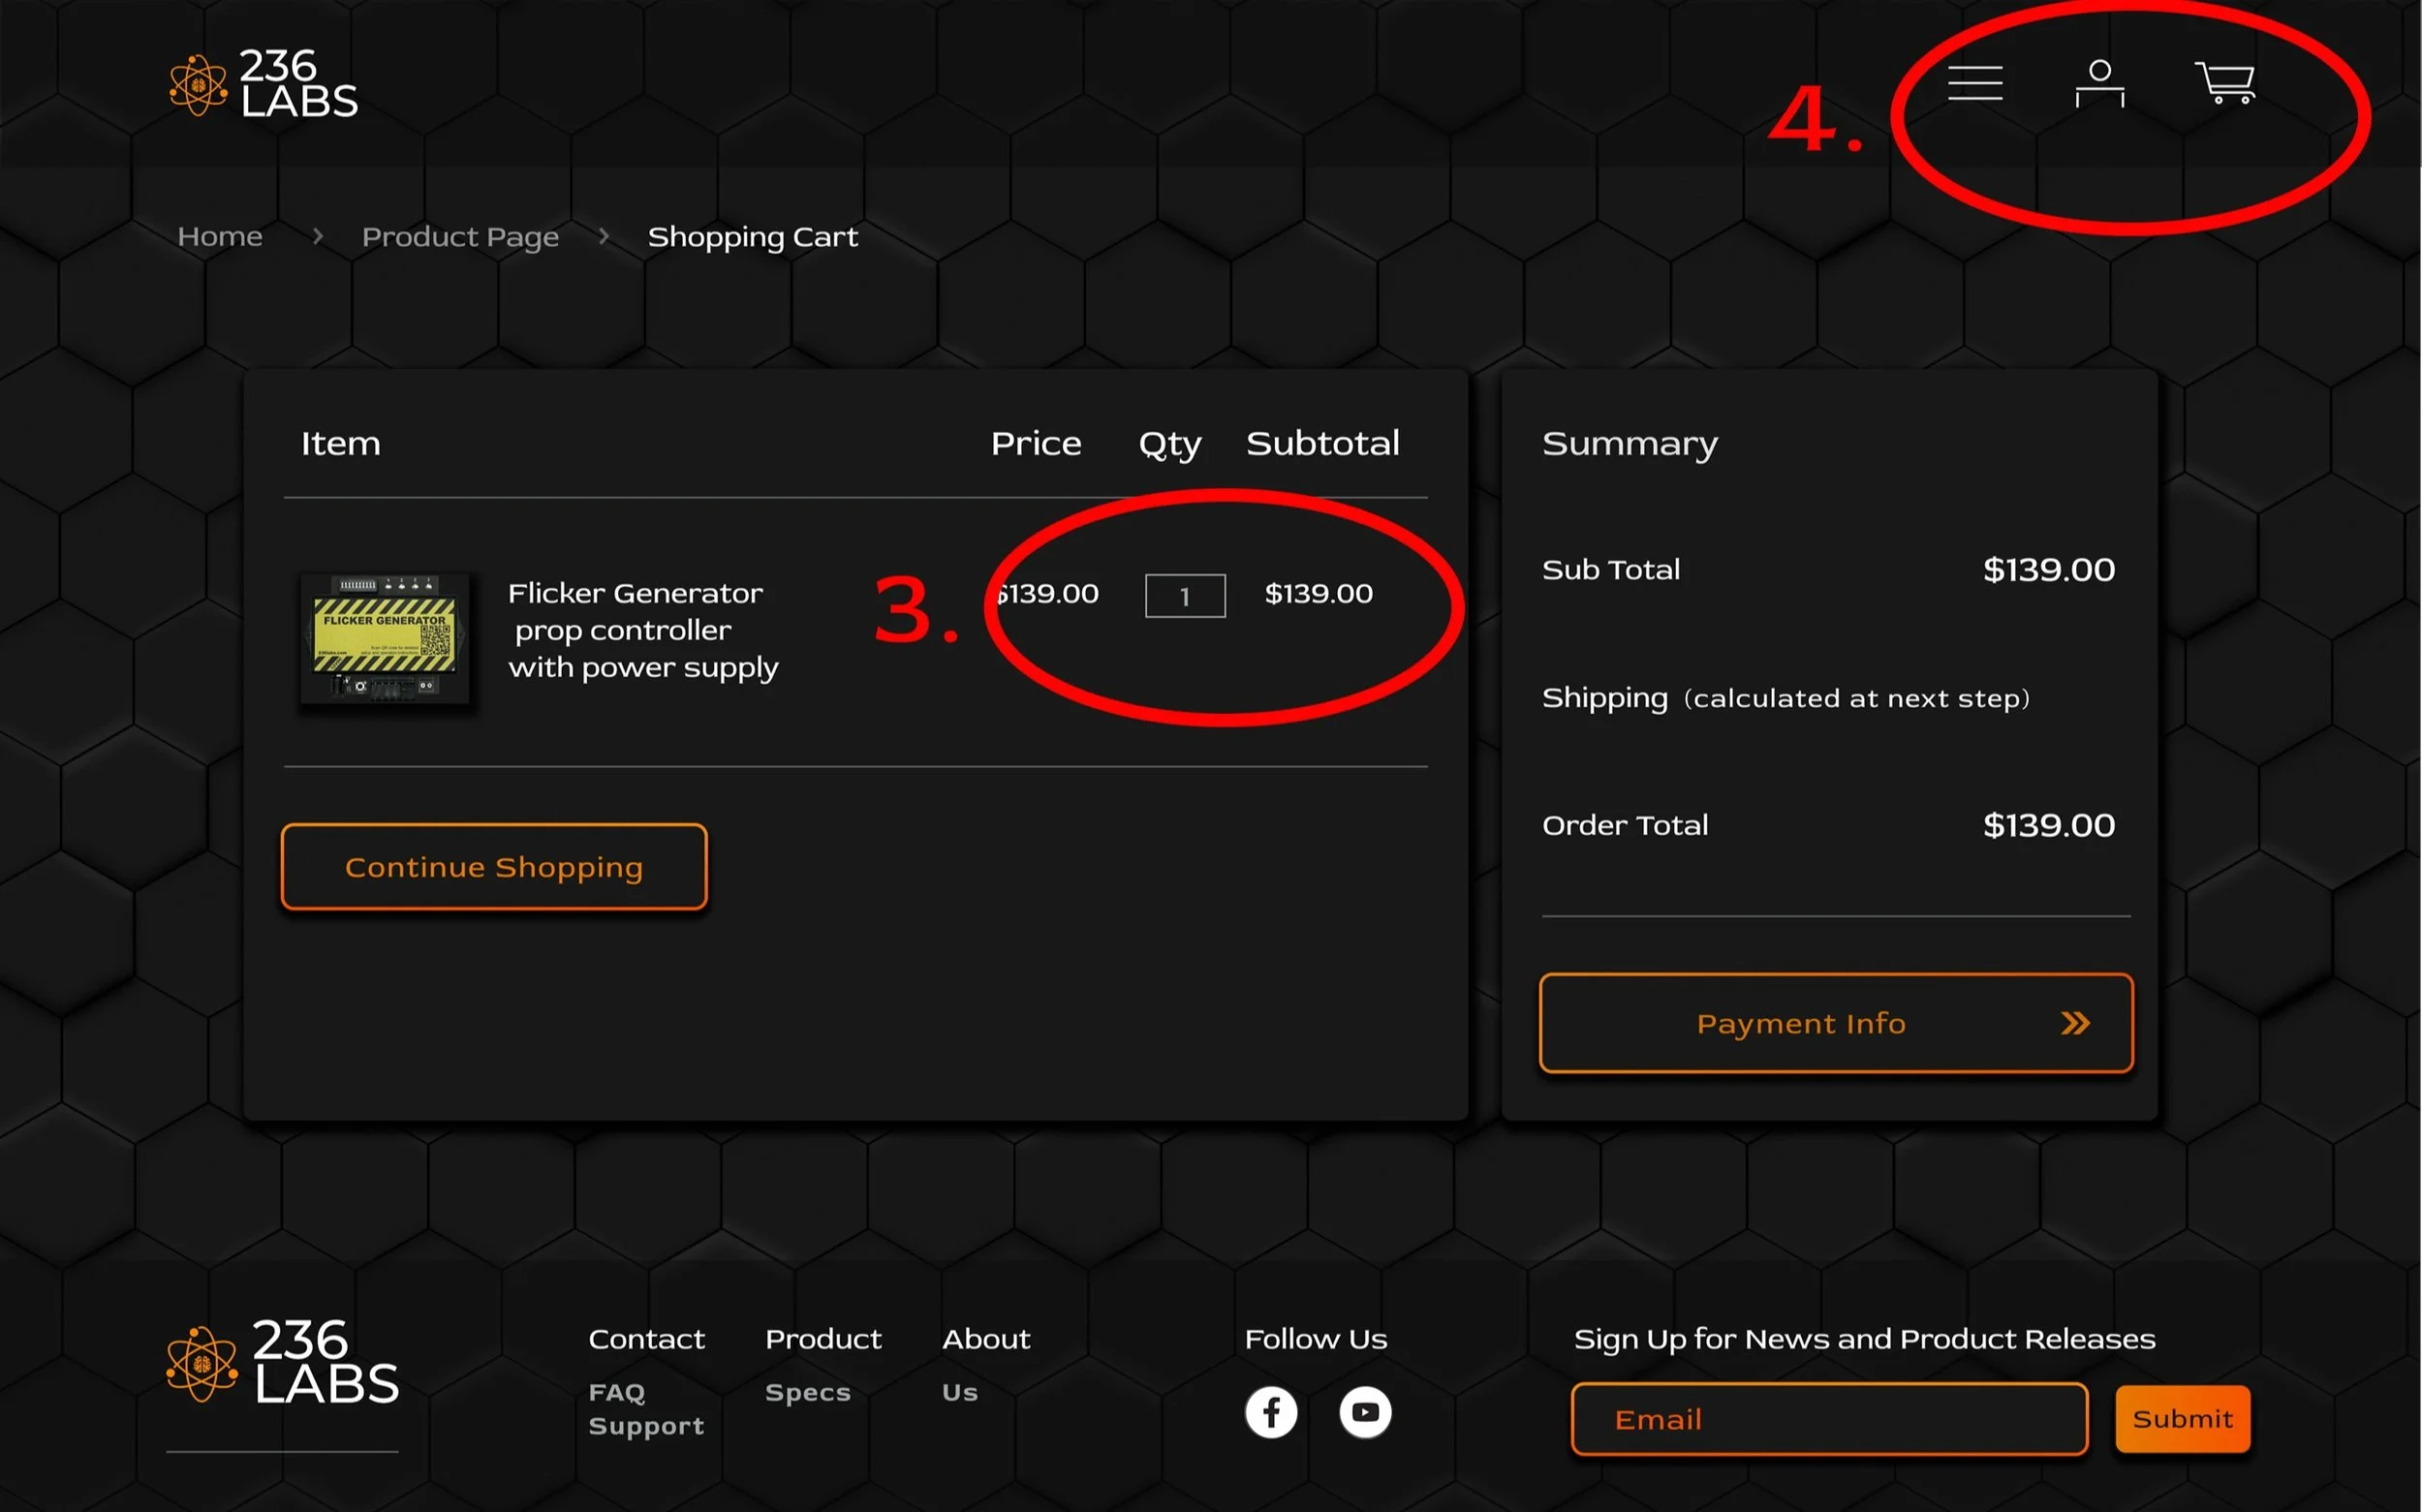Image resolution: width=2422 pixels, height=1512 pixels.
Task: Open the Support footer link
Action: point(646,1426)
